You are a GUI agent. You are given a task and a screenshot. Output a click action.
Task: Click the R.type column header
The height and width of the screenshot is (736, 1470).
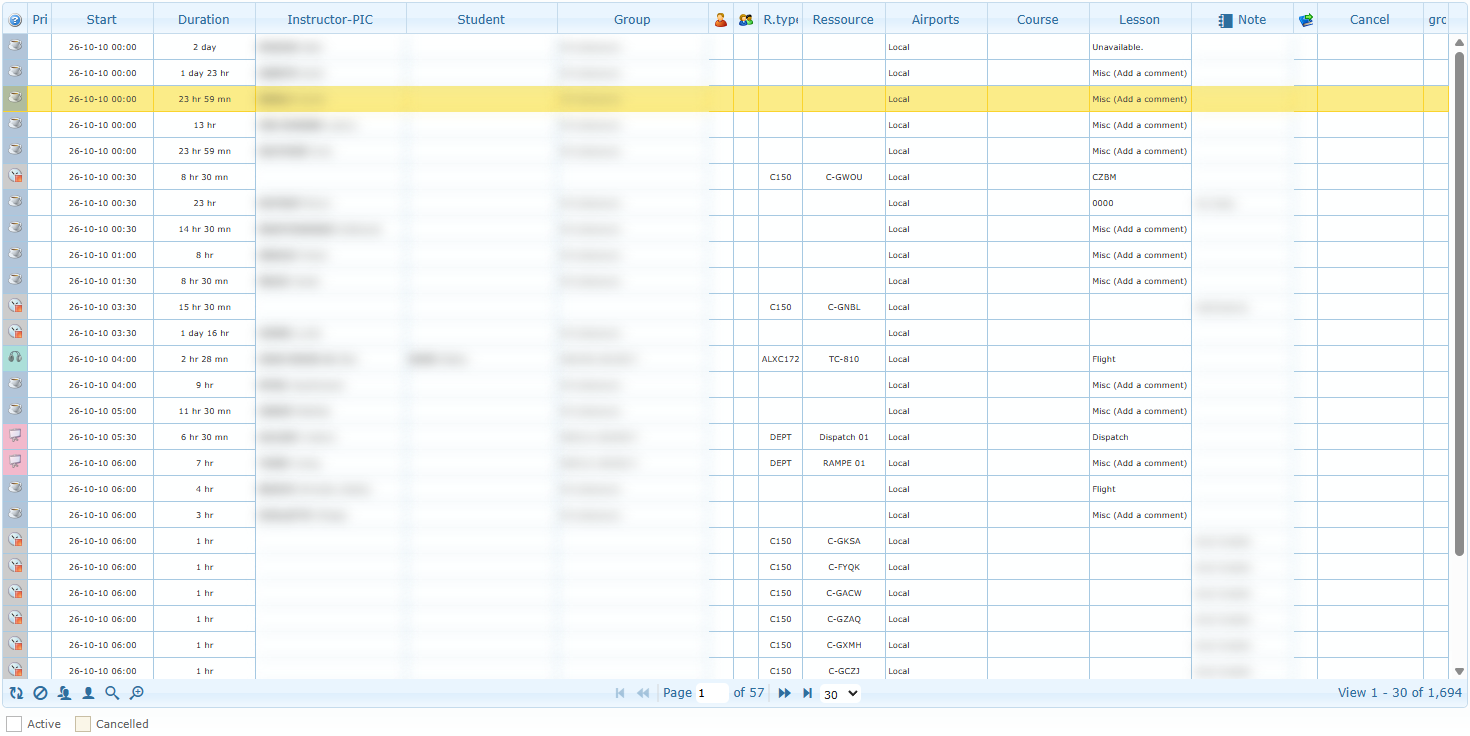[x=780, y=19]
